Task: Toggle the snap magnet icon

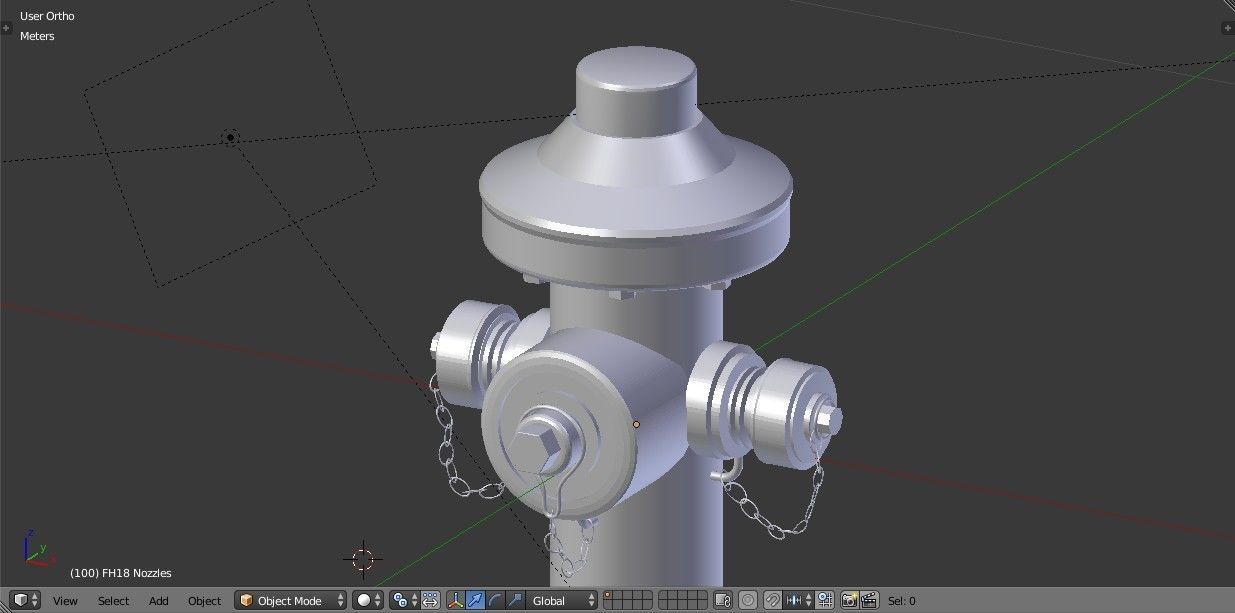Action: click(772, 600)
